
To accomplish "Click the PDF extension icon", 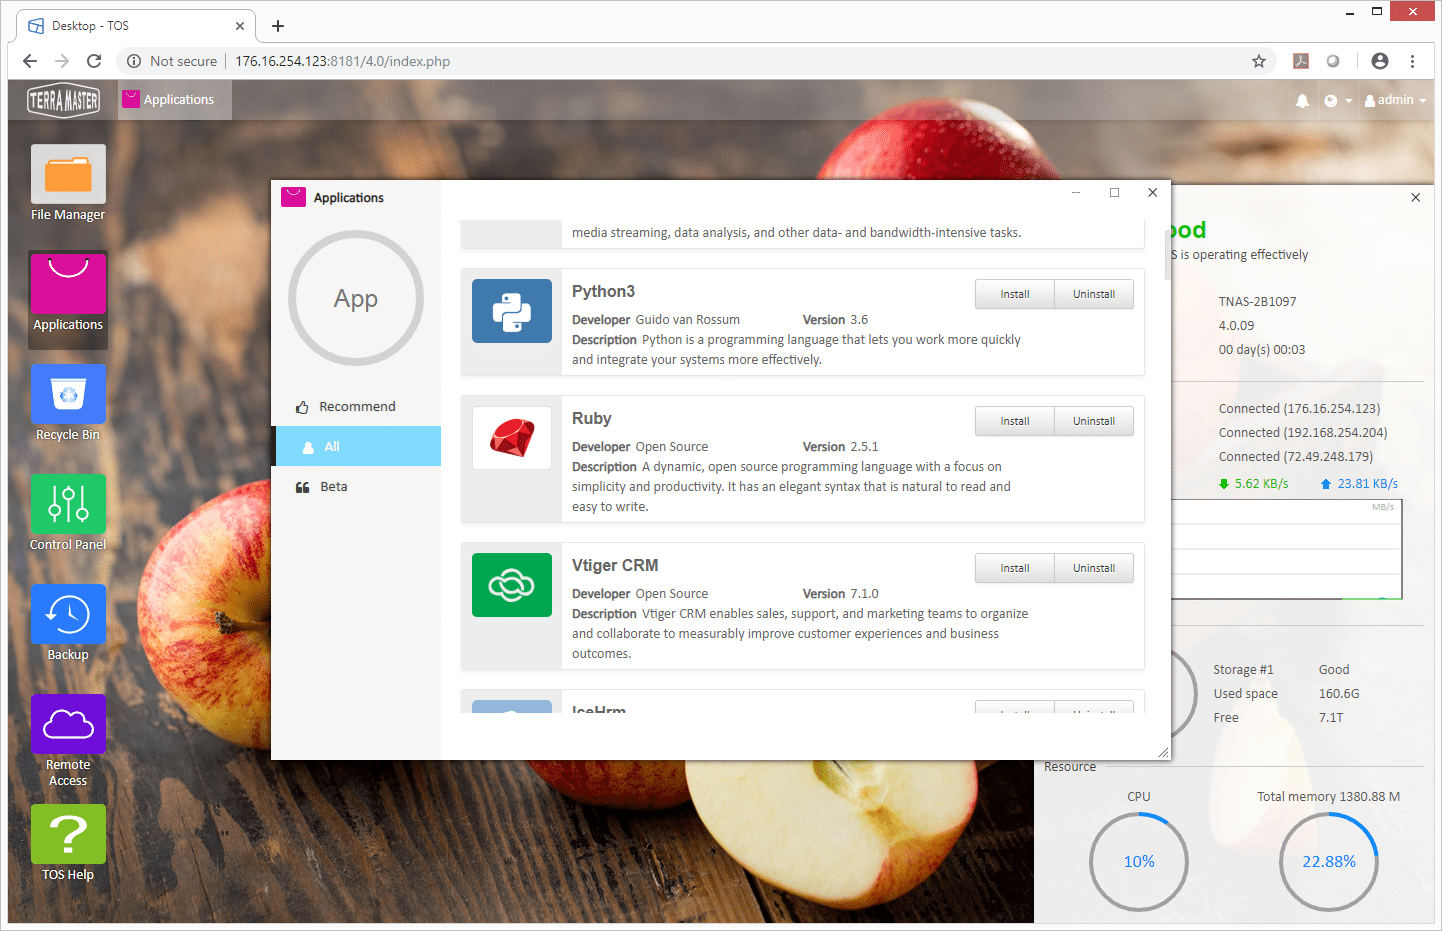I will pyautogui.click(x=1301, y=61).
